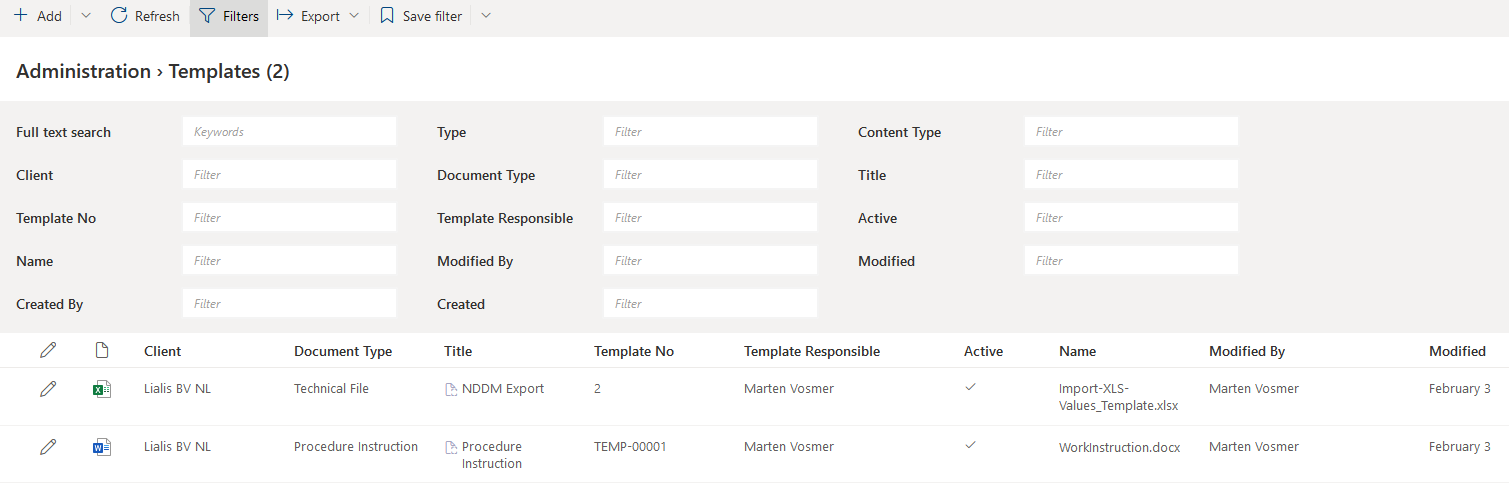
Task: Expand the dropdown arrow beside Save filter
Action: [486, 16]
